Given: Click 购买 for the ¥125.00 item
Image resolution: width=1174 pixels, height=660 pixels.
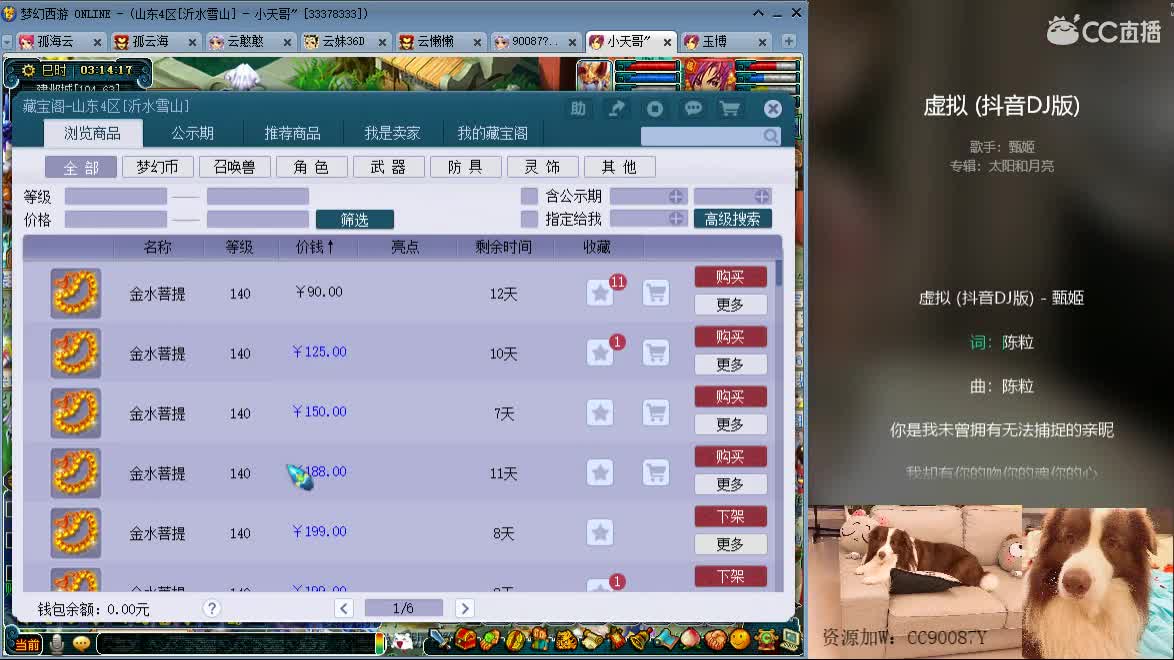Looking at the screenshot, I should 731,337.
